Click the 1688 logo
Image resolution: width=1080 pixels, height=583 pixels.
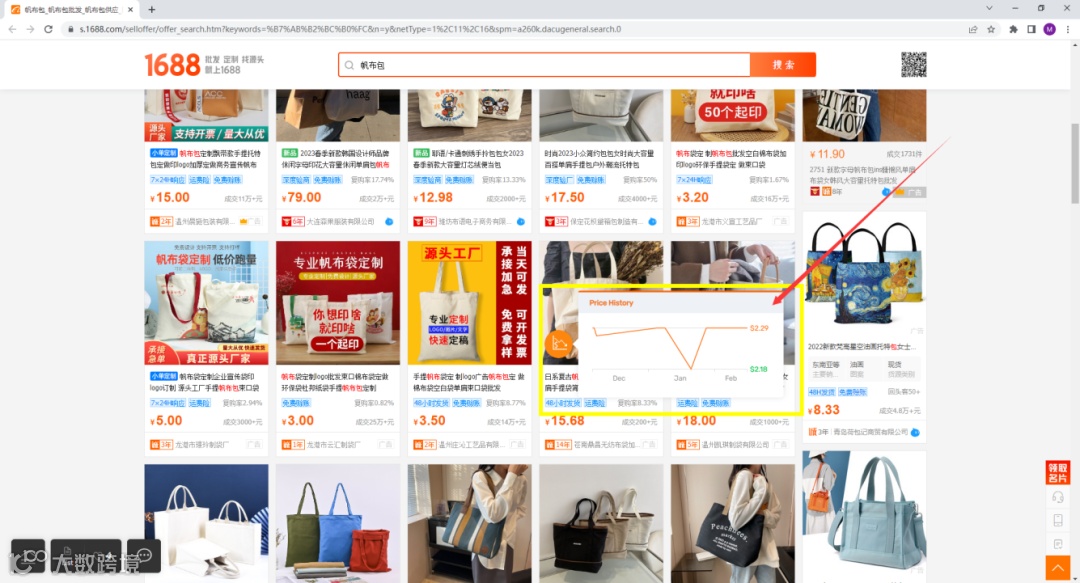tap(172, 65)
